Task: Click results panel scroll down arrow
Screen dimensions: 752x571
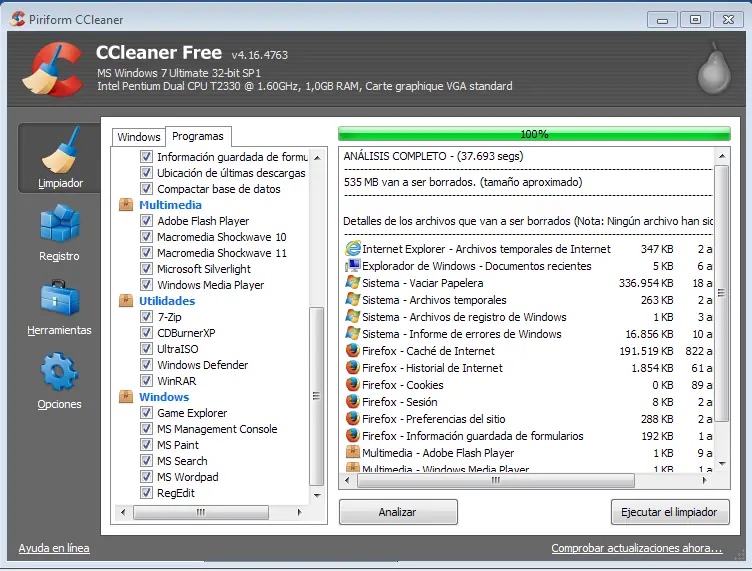Action: coord(722,464)
